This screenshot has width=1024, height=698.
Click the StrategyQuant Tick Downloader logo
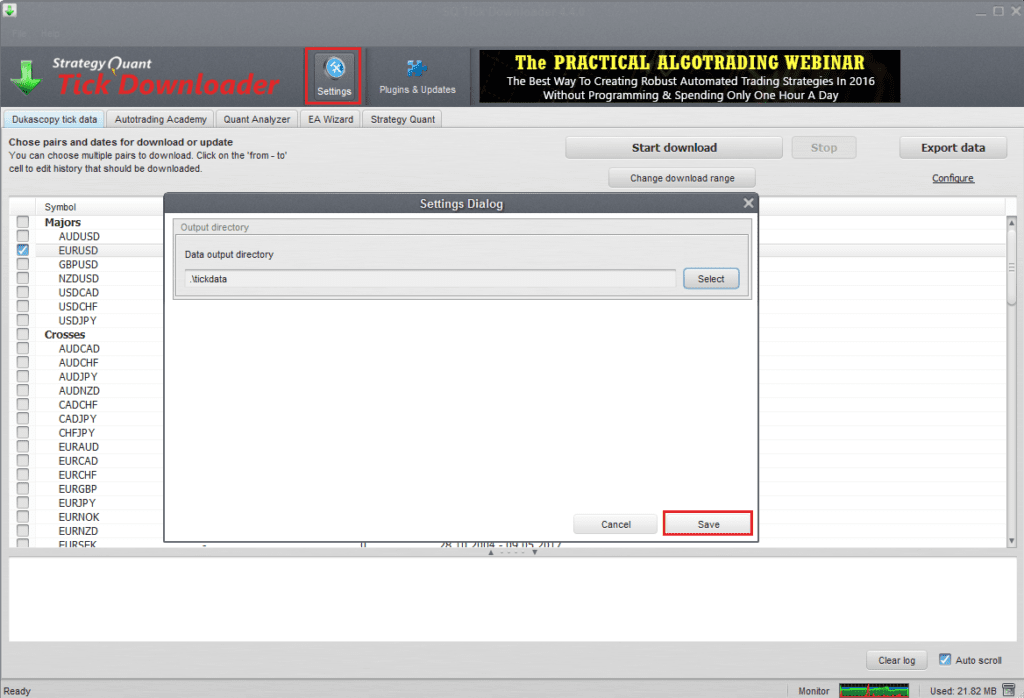coord(147,77)
